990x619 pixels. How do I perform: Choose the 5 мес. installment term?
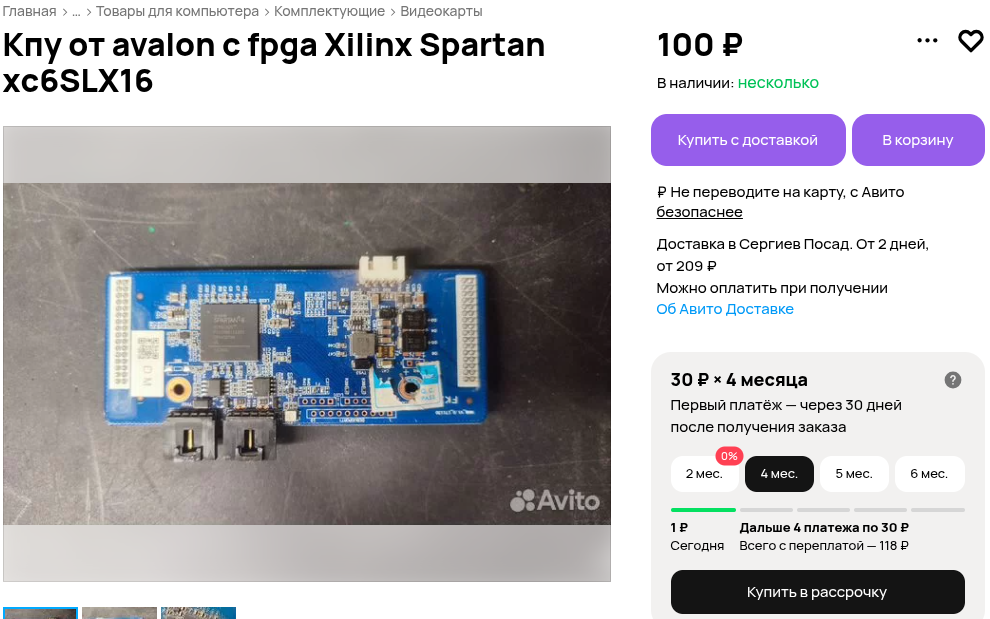click(854, 474)
